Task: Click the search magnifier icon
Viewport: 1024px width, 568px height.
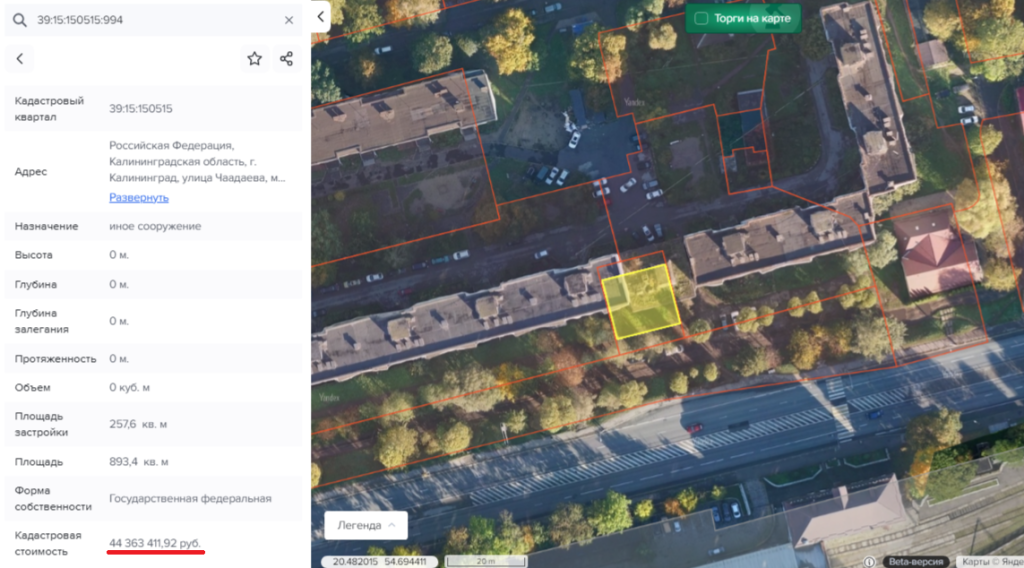Action: 20,20
